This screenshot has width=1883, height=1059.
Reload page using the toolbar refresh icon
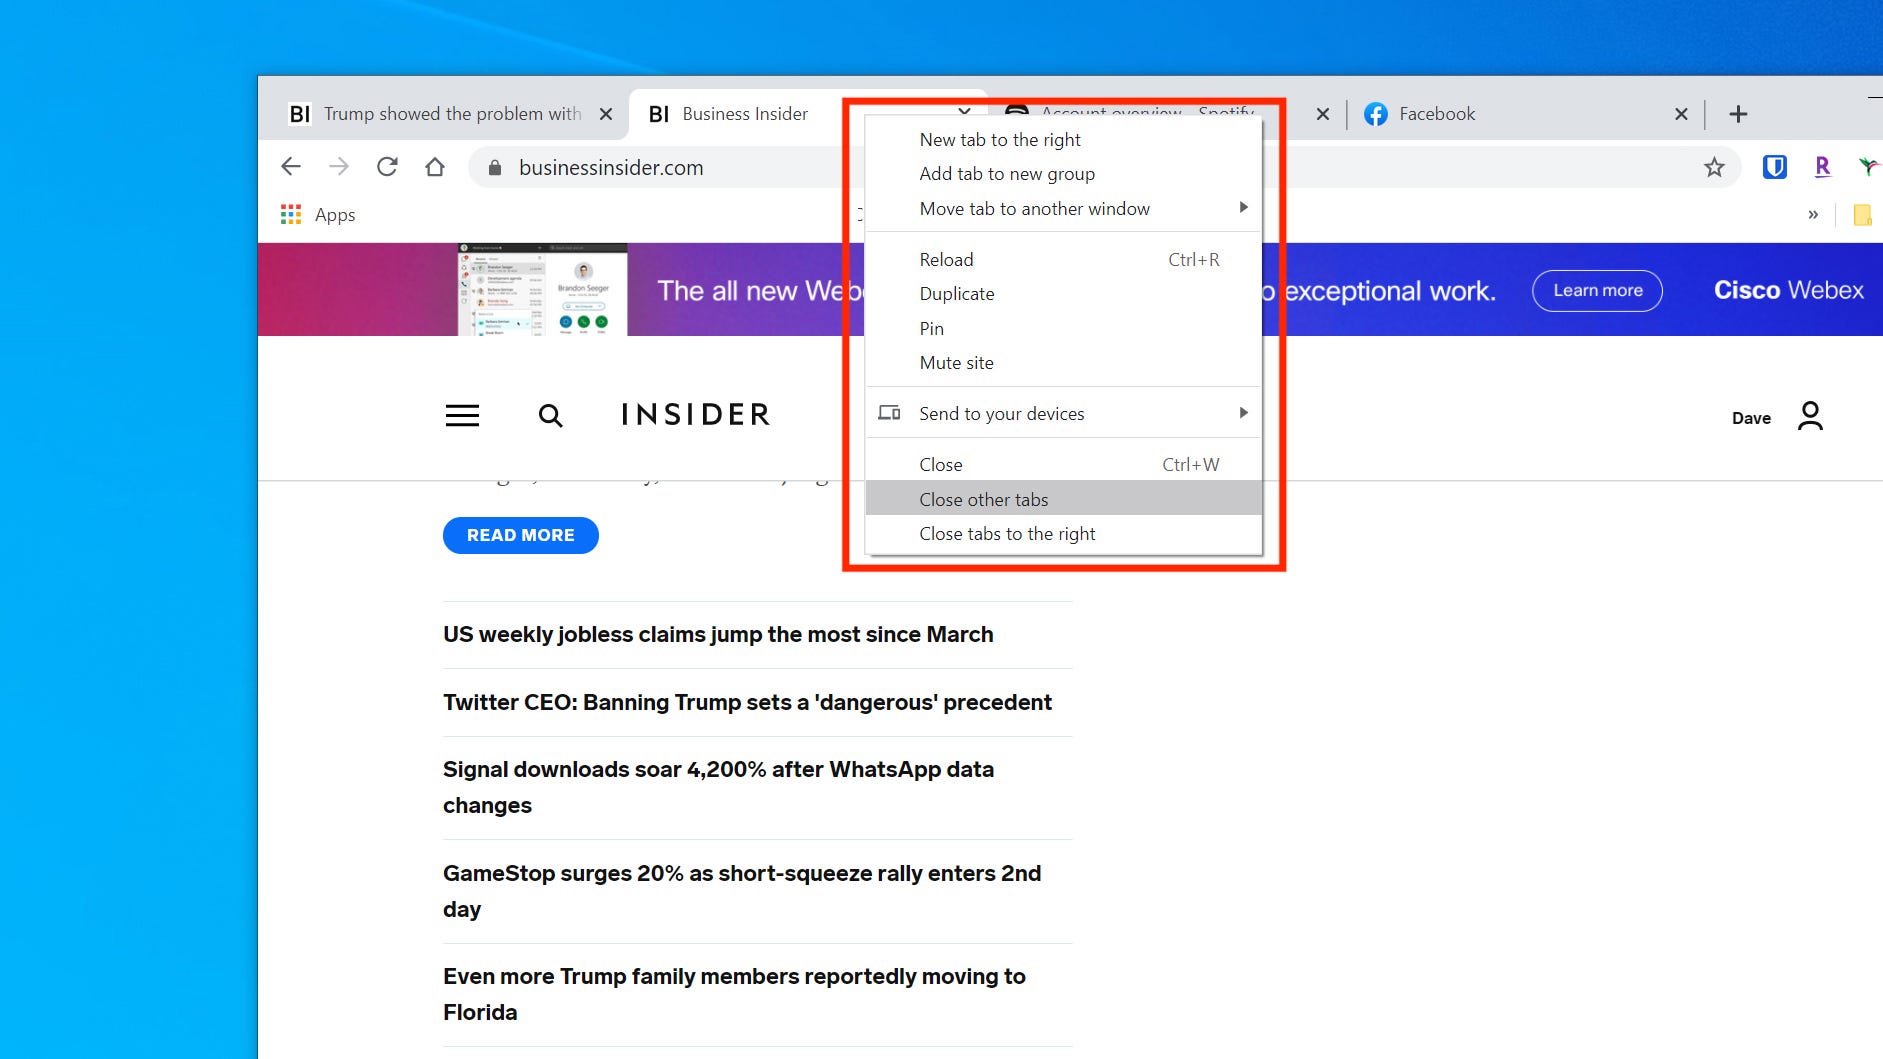[x=387, y=167]
